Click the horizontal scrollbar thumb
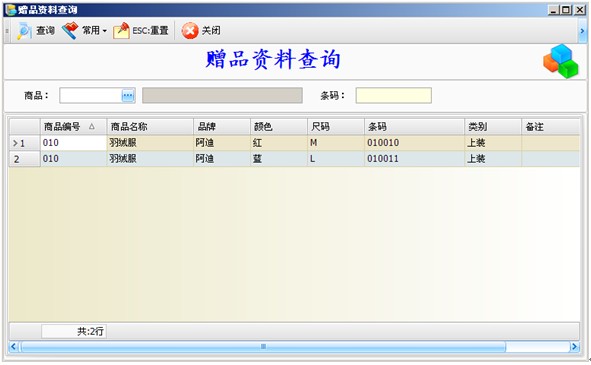The image size is (591, 365). [x=263, y=346]
